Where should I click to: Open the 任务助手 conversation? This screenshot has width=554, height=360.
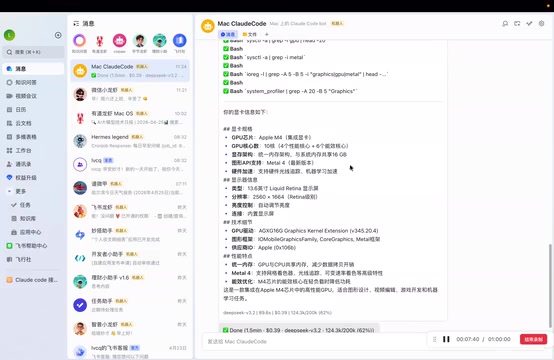(x=130, y=305)
